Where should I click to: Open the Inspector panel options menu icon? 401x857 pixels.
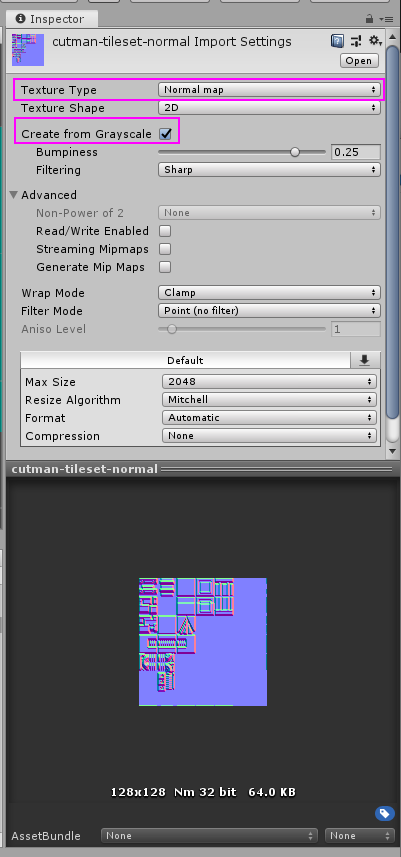(386, 19)
